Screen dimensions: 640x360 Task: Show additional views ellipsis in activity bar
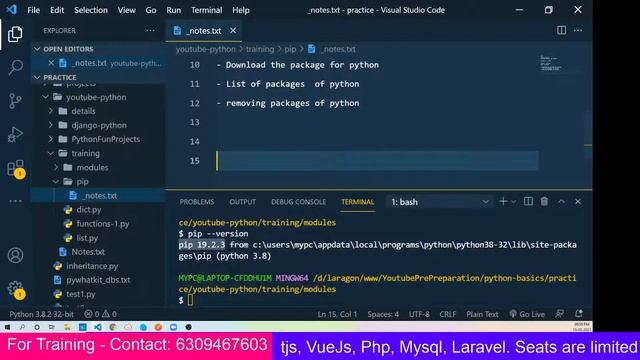point(15,201)
